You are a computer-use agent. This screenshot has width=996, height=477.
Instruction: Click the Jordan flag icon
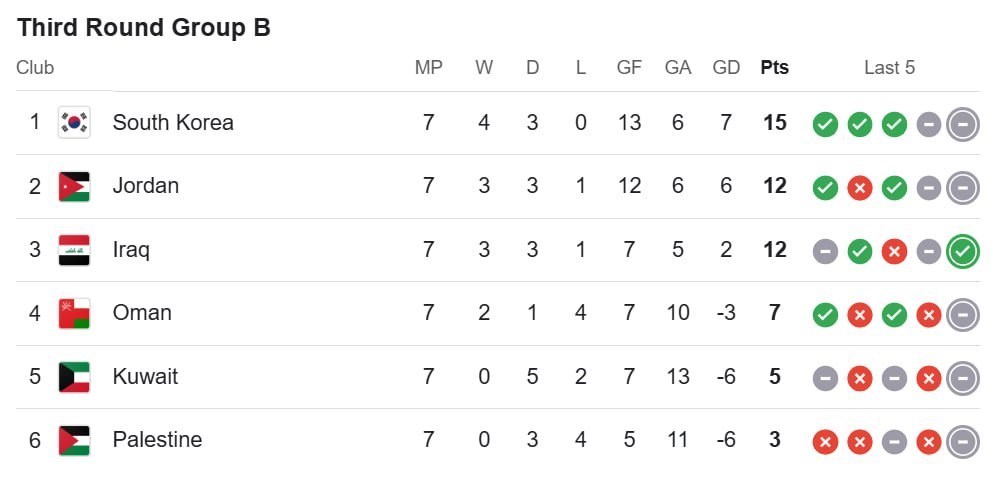coord(74,186)
